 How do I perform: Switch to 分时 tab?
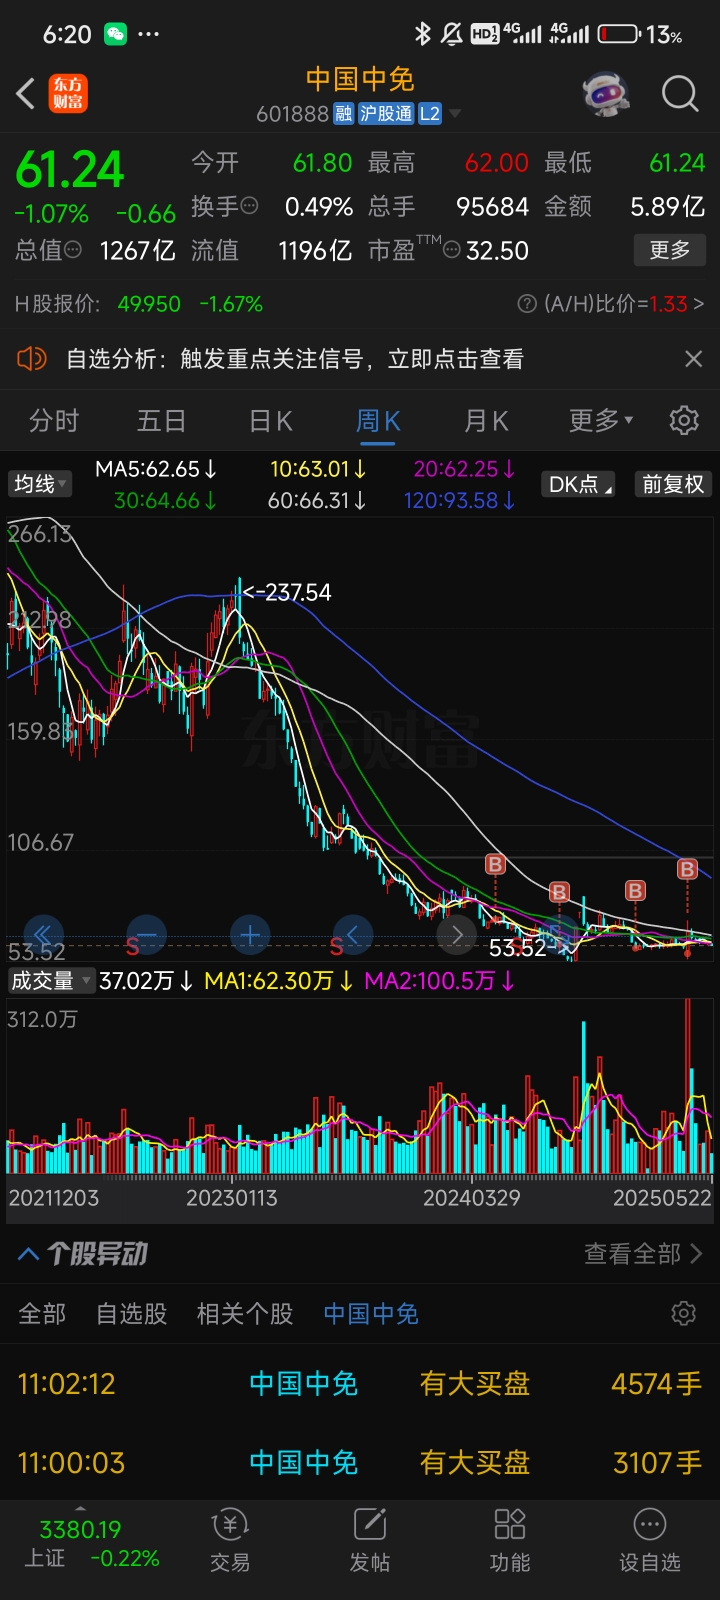(x=54, y=421)
